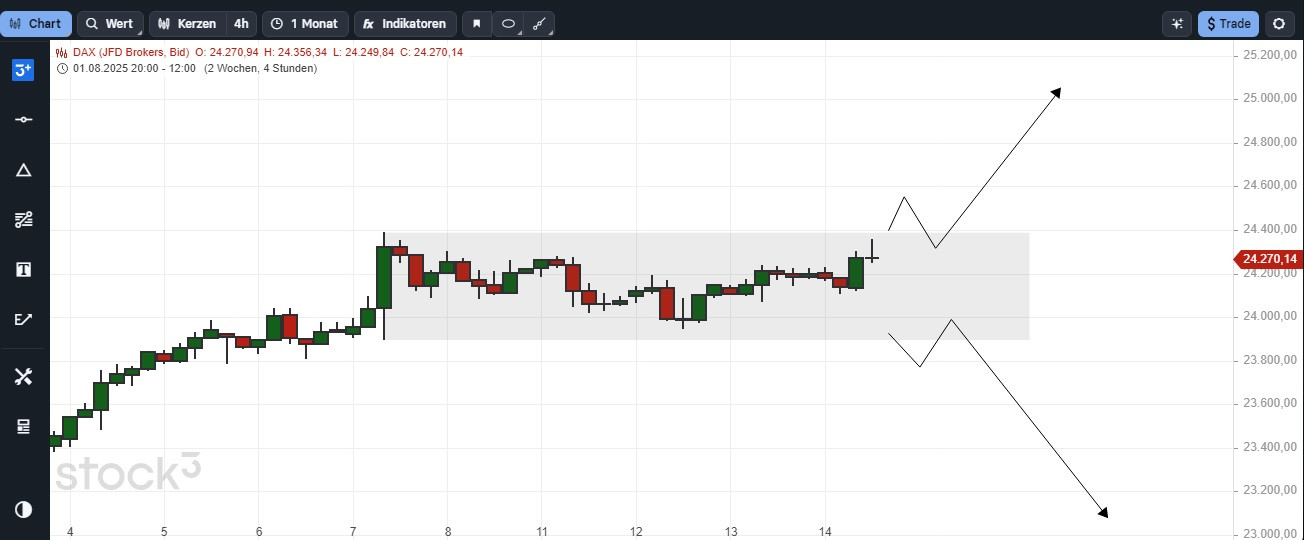The image size is (1304, 540).
Task: Click the 4h timeframe selector
Action: pyautogui.click(x=241, y=24)
